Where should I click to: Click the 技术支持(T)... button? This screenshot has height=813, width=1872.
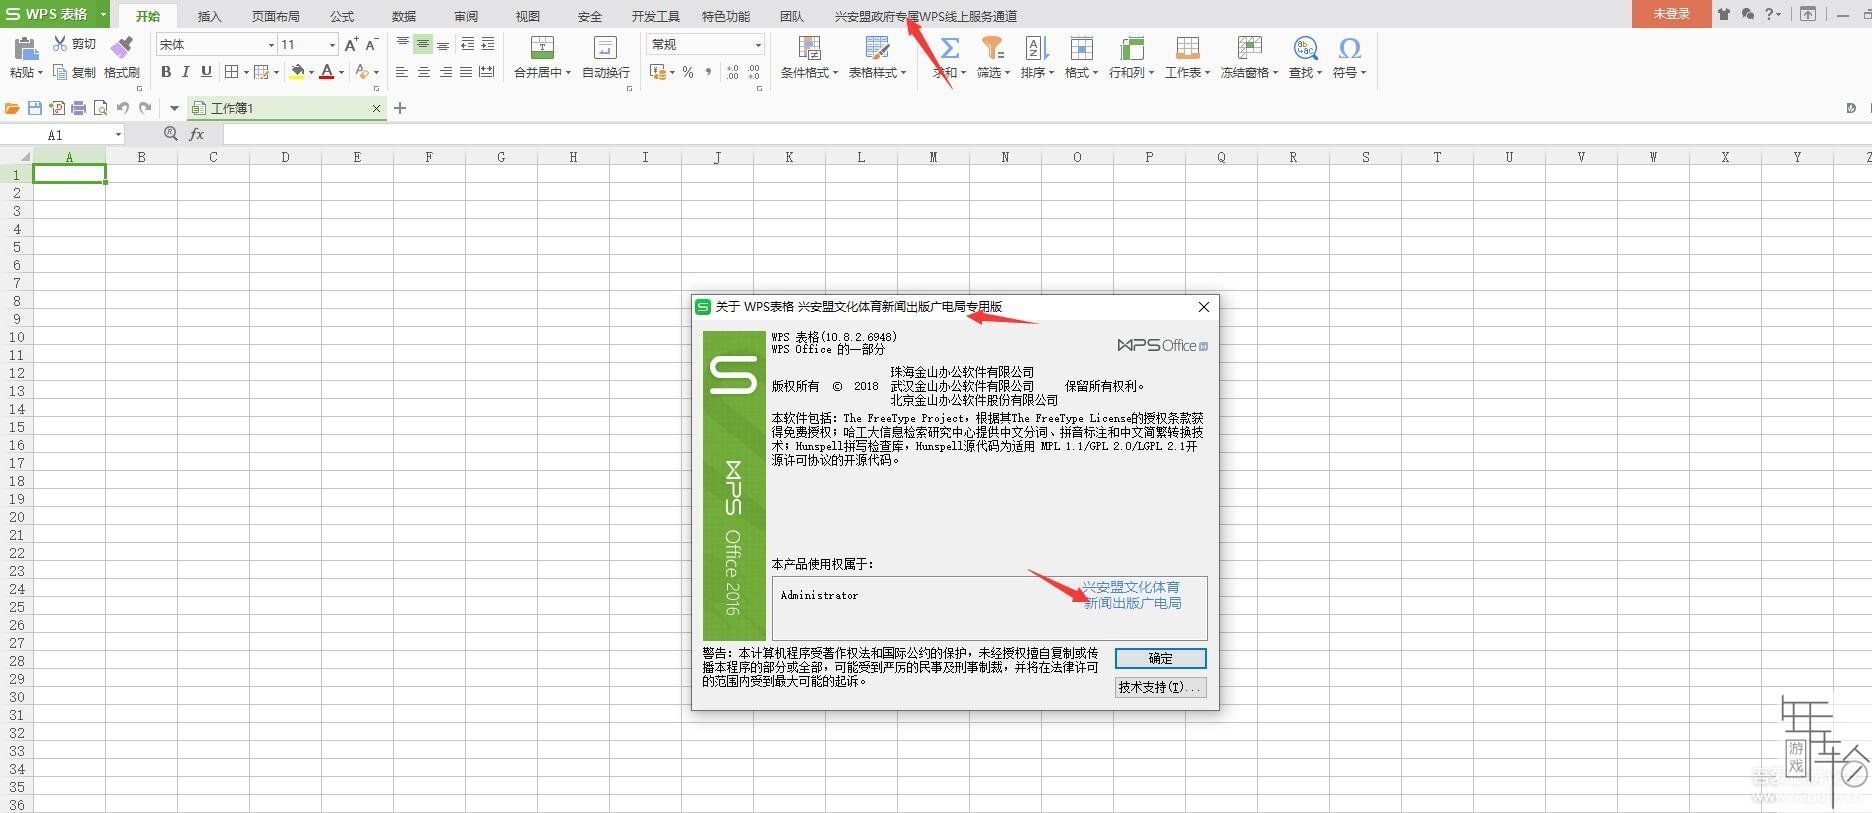[1160, 687]
